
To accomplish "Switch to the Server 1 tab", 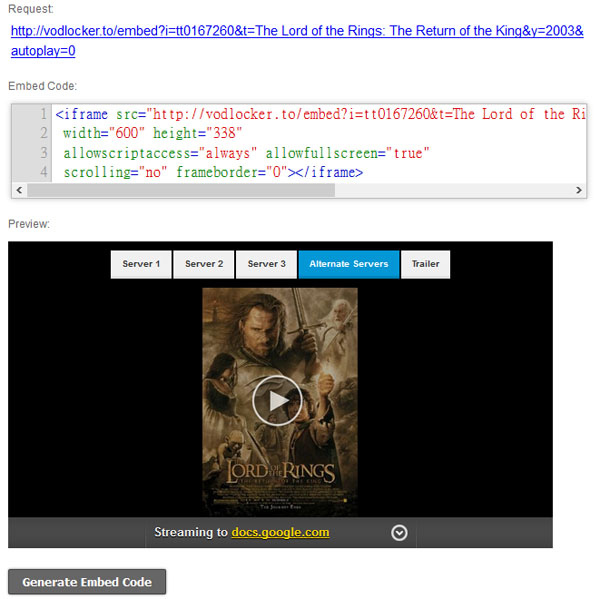I will coord(141,264).
